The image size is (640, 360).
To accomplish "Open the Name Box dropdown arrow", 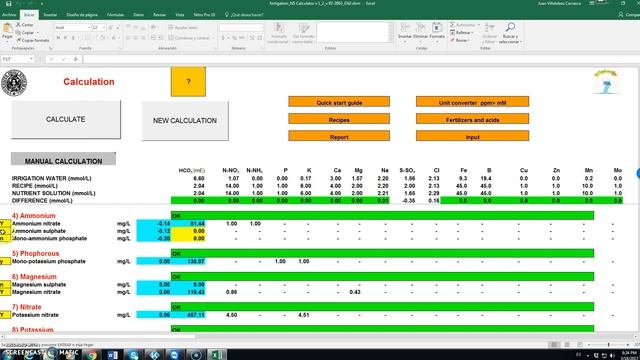I will pos(31,59).
